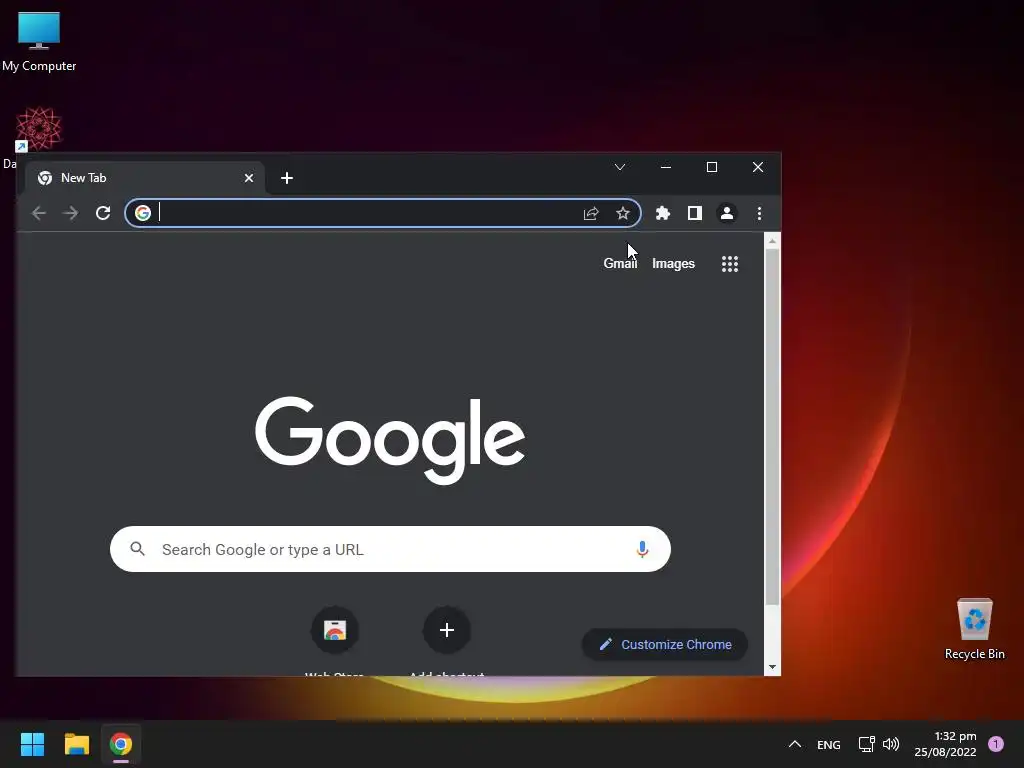Click the Google search input box

(x=391, y=549)
